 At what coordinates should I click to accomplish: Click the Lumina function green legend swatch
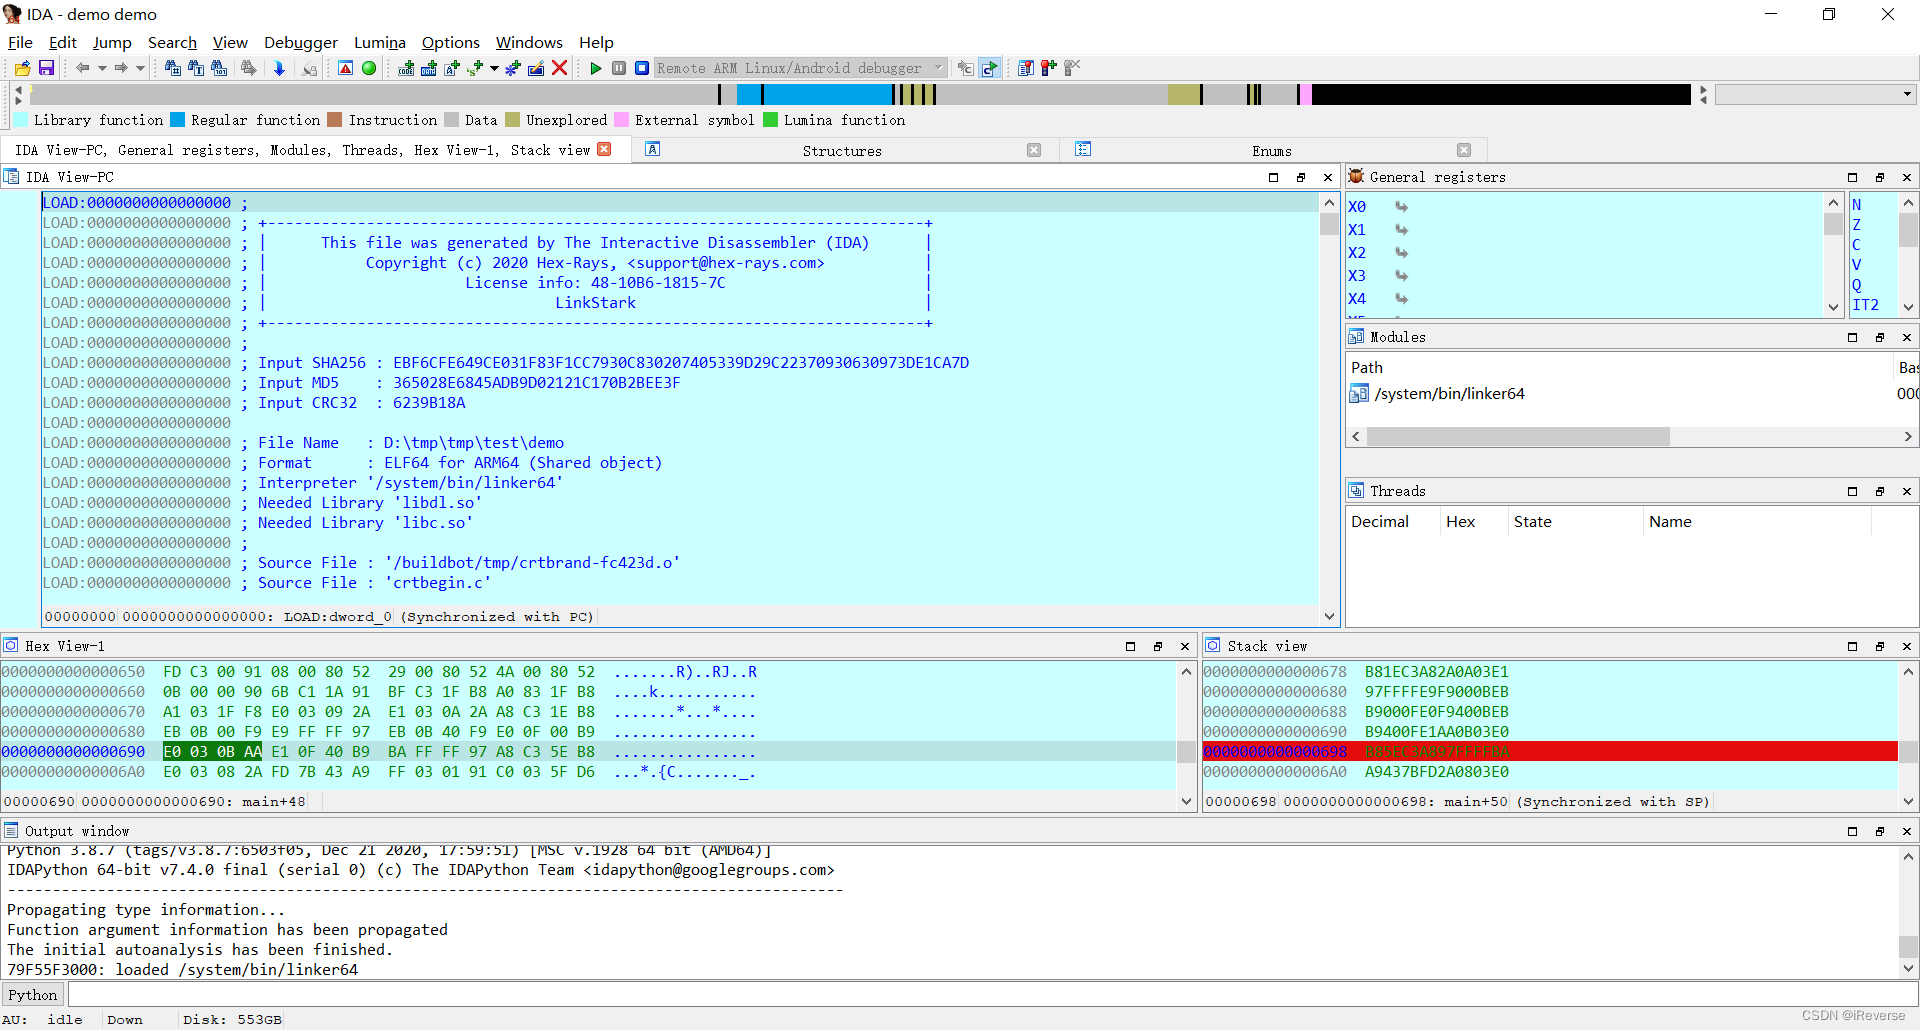click(x=771, y=120)
